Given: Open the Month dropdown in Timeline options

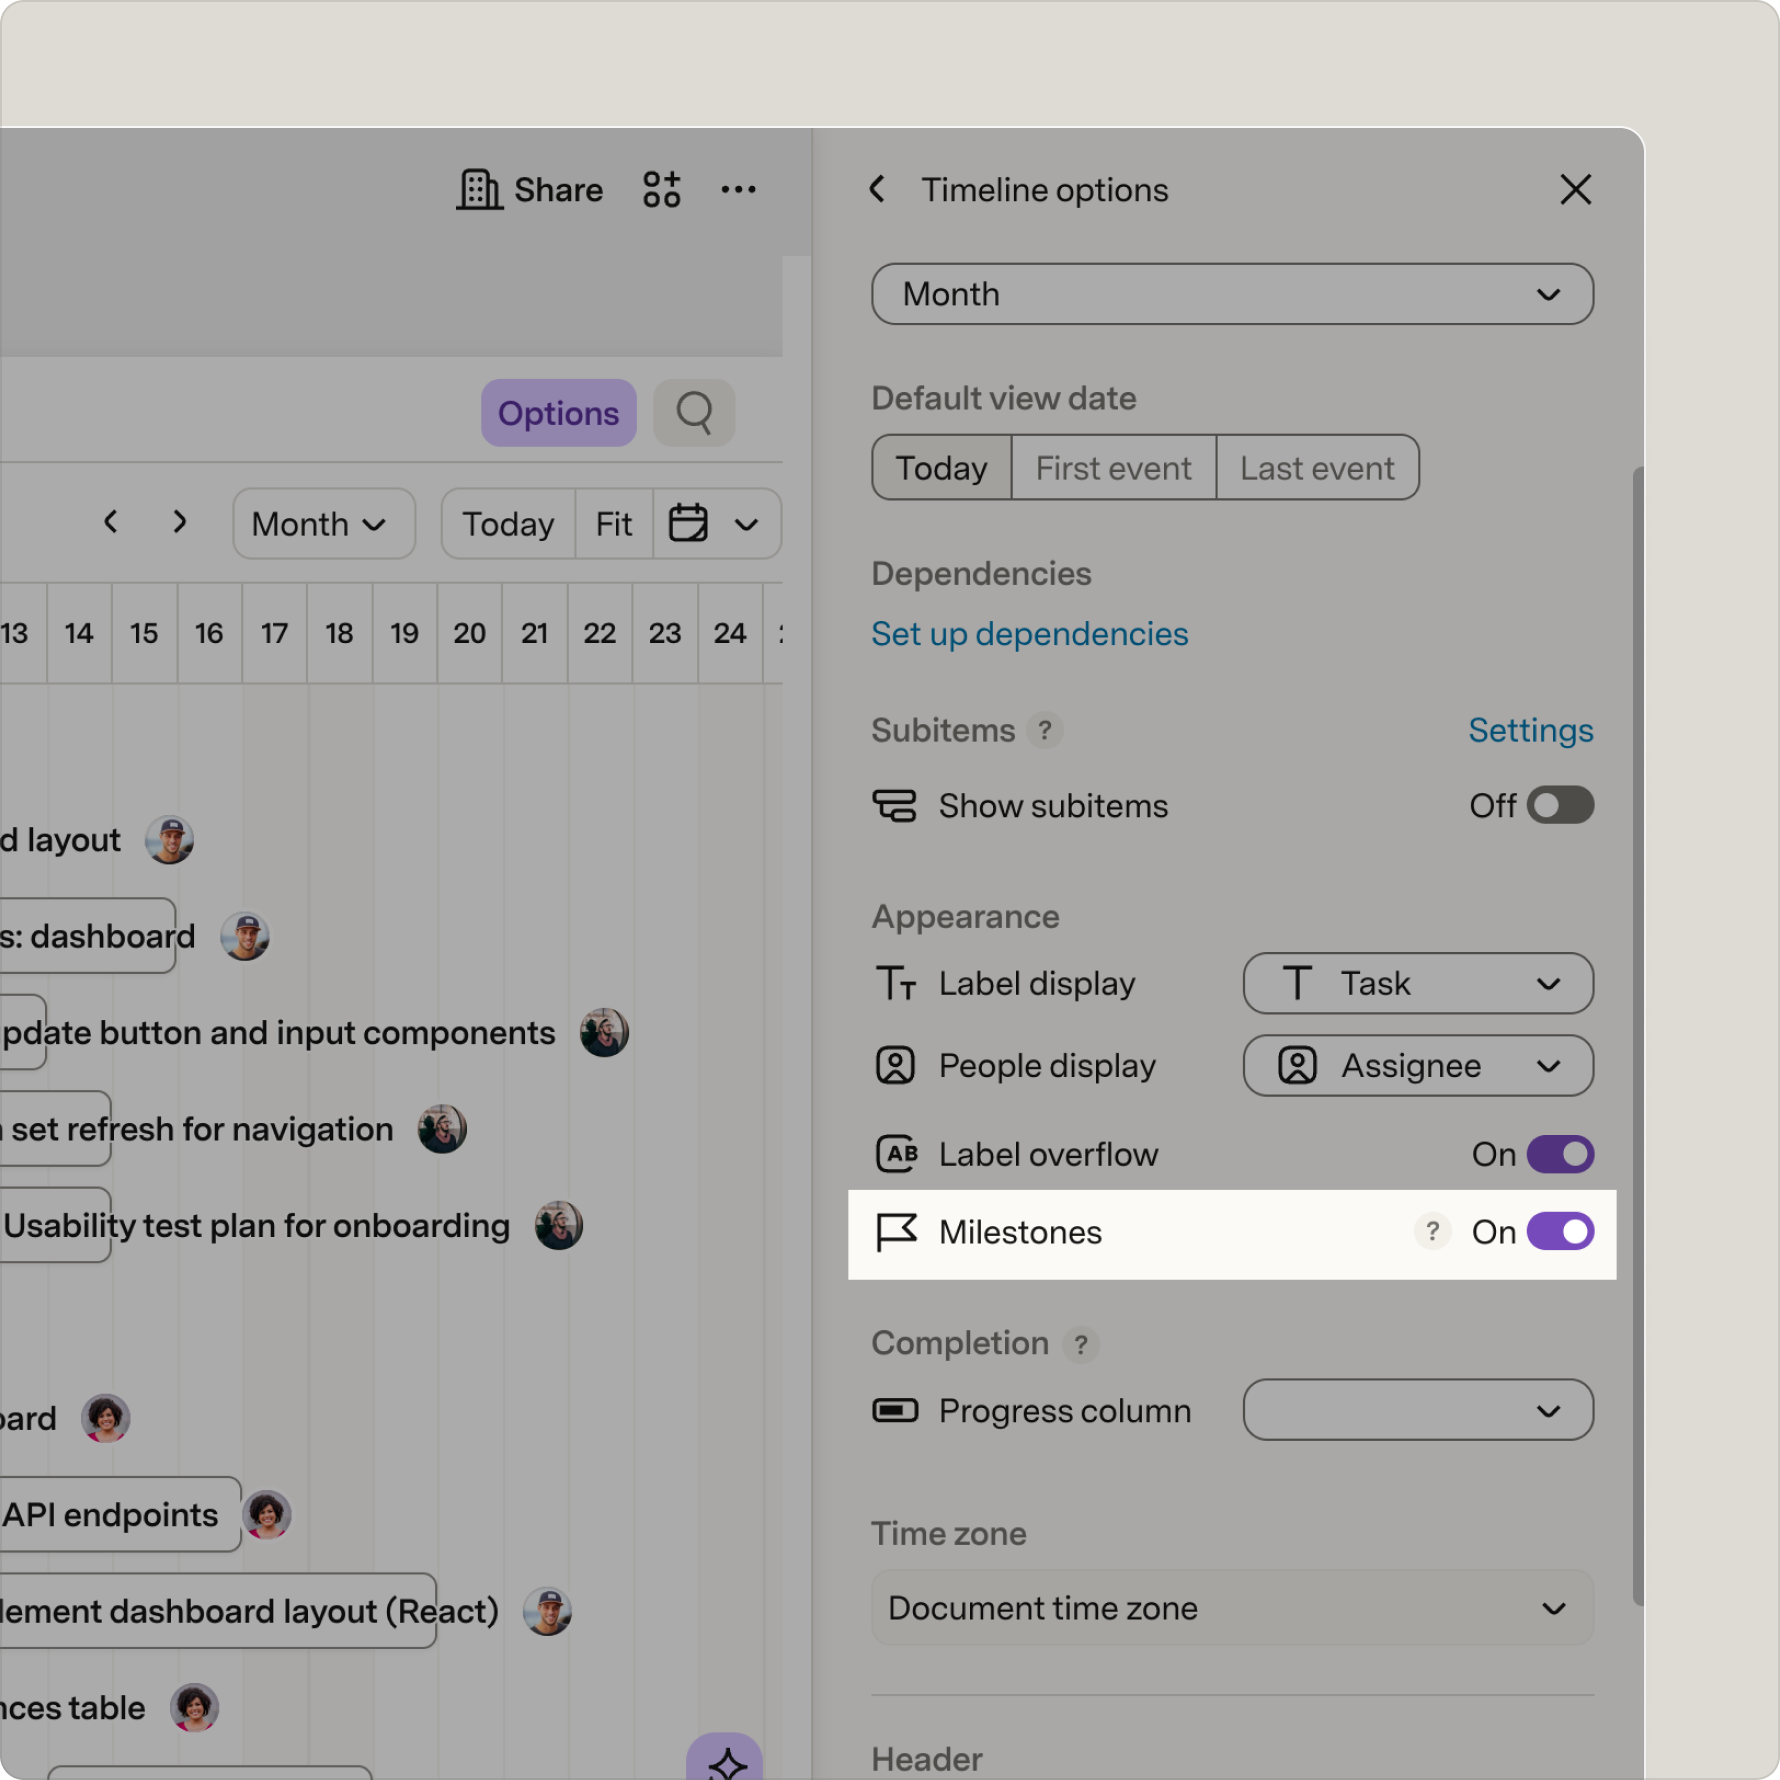Looking at the screenshot, I should point(1232,294).
